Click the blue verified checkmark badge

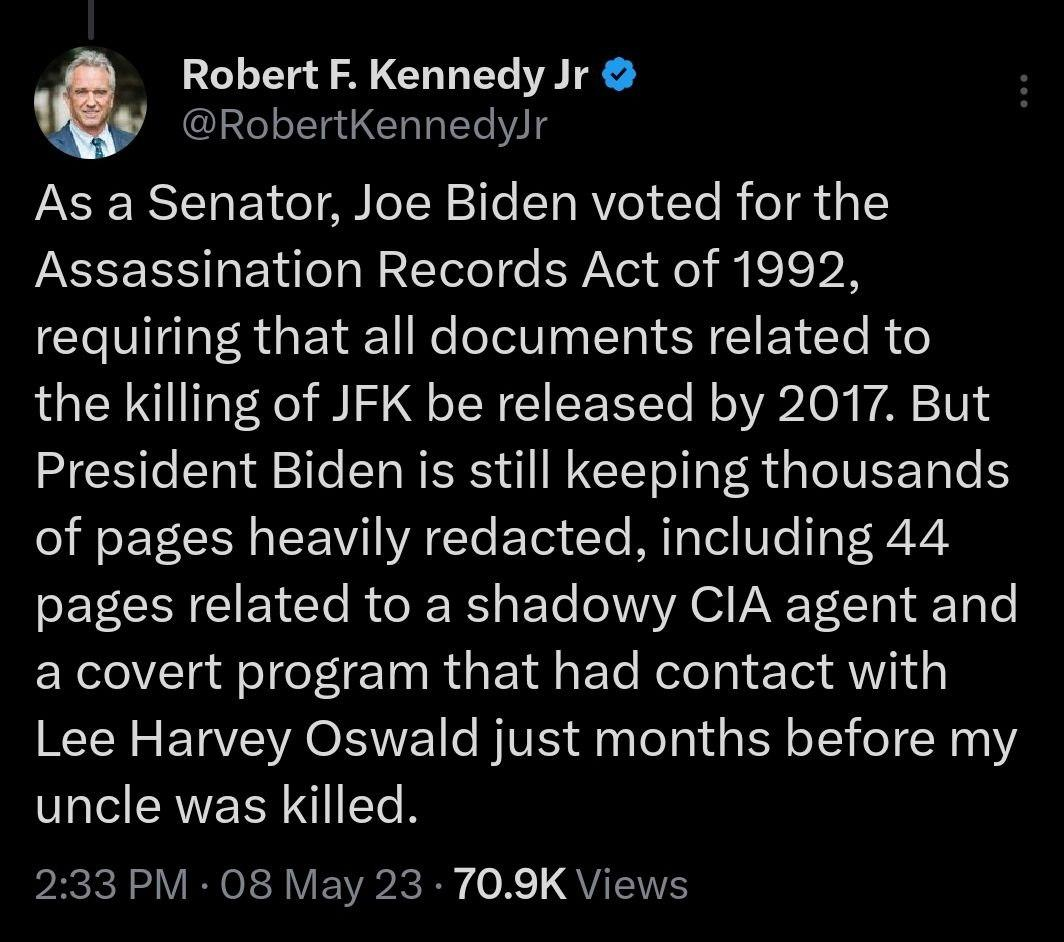point(619,74)
